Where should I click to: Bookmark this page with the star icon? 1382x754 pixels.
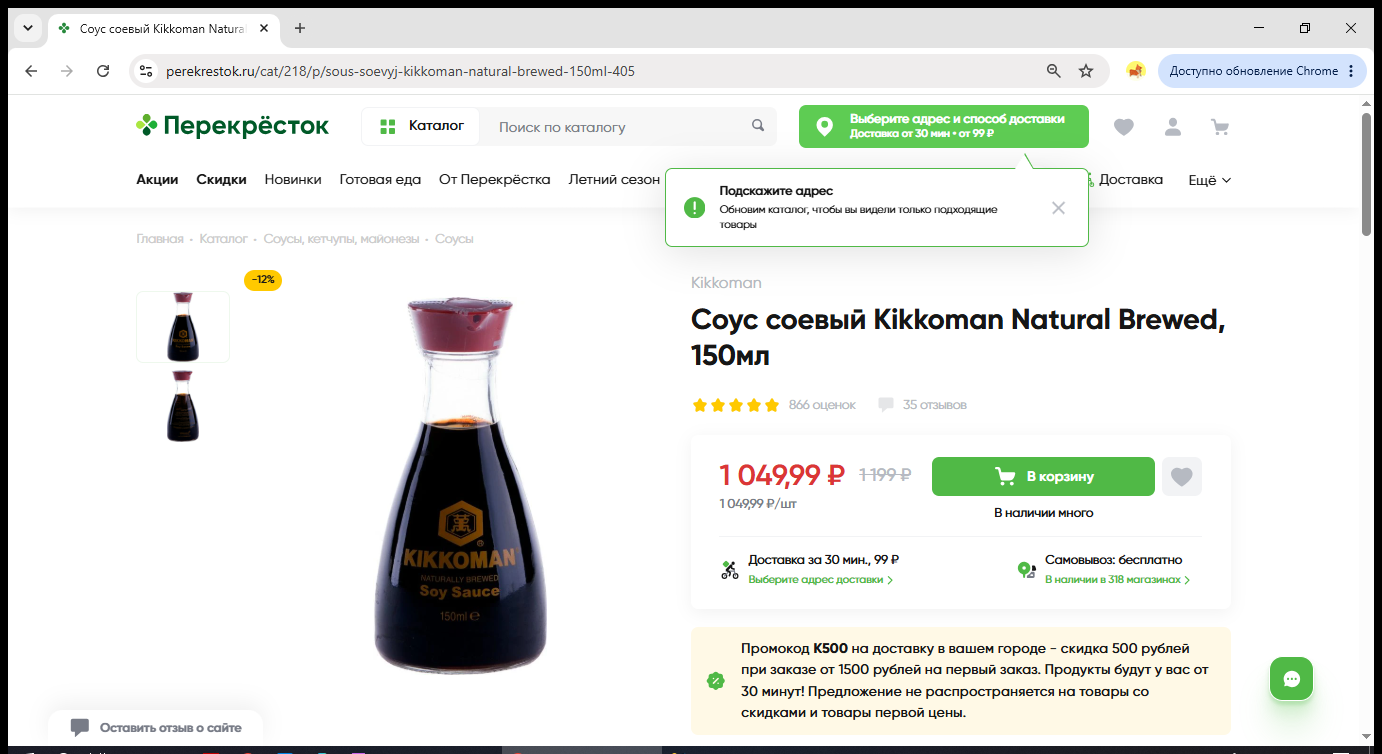coord(1086,71)
